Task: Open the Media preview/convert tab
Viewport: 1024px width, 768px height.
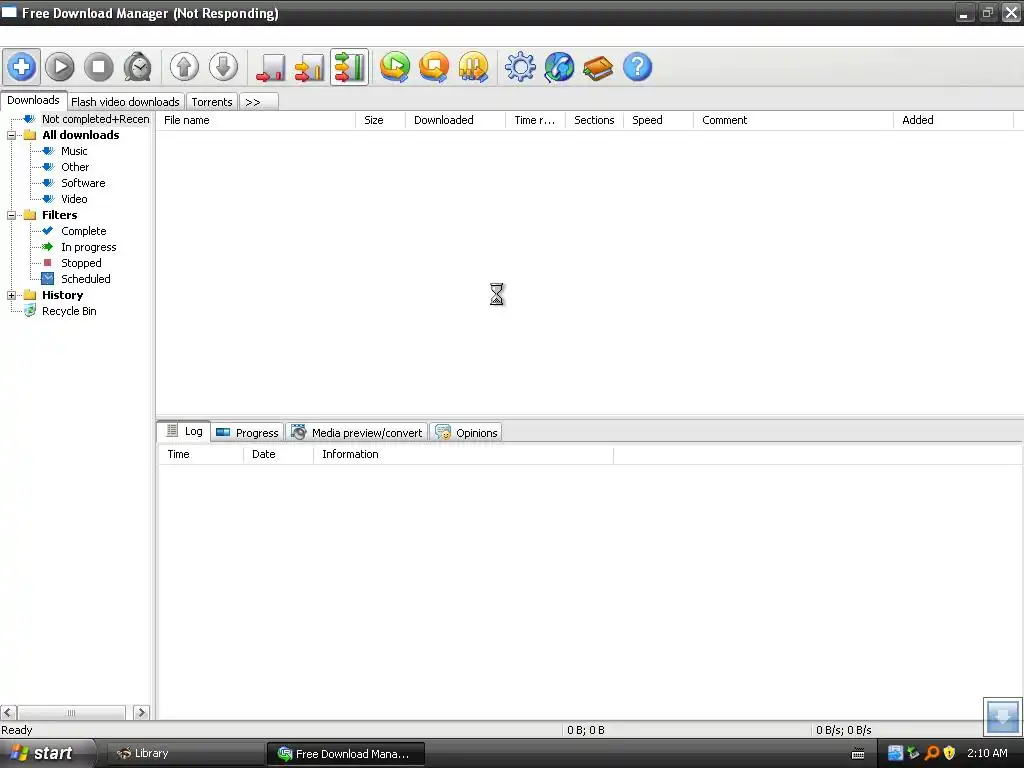Action: click(357, 432)
